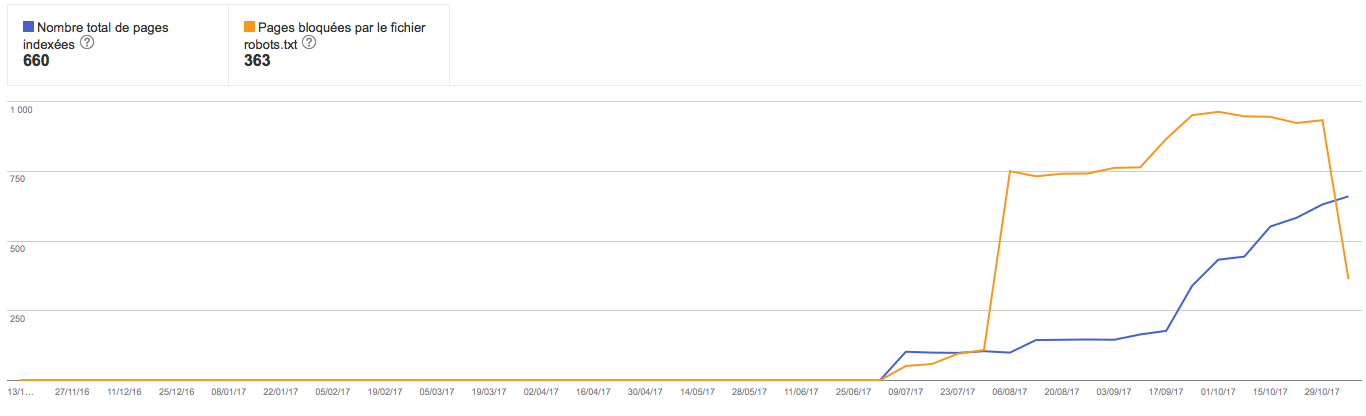Select the 09/07/17 date on axis
Screen dimensions: 1366x416
[905, 392]
